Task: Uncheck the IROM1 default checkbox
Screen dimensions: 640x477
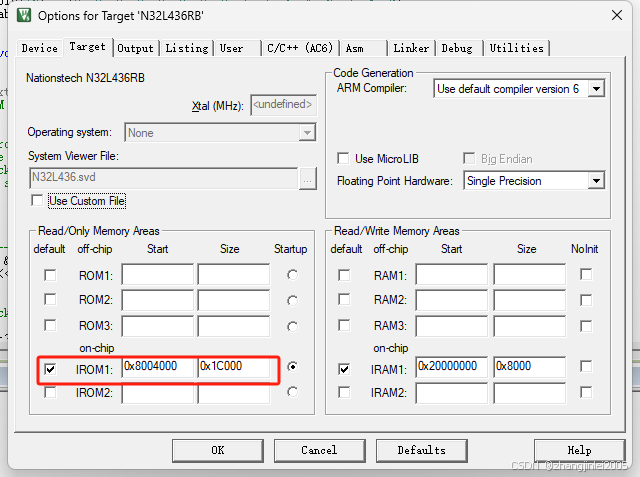Action: 50,369
